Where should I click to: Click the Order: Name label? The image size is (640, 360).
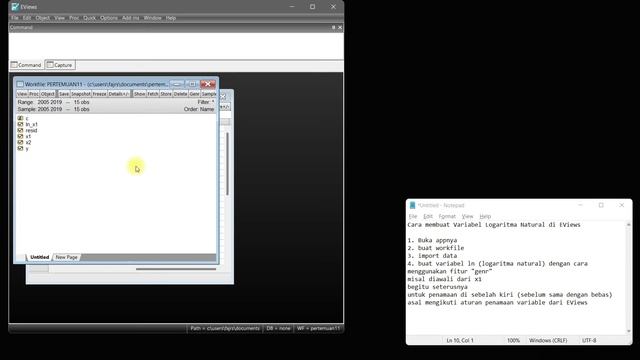(x=199, y=109)
